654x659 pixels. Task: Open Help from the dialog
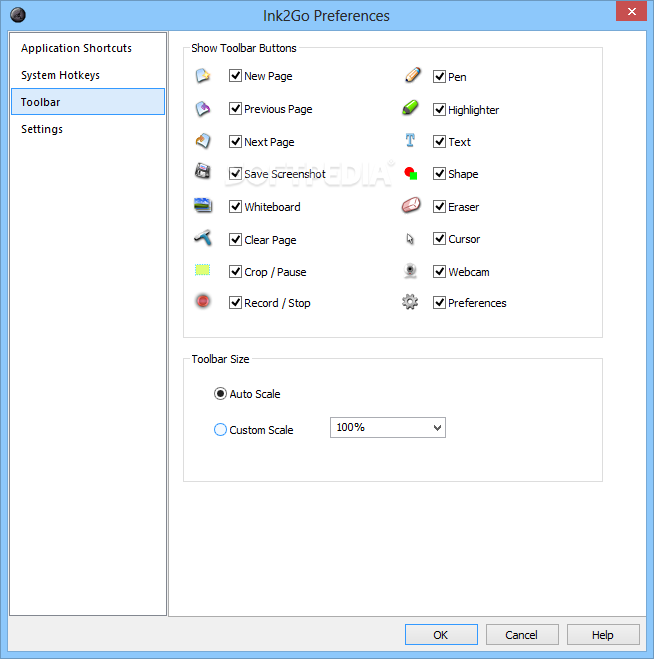point(603,634)
